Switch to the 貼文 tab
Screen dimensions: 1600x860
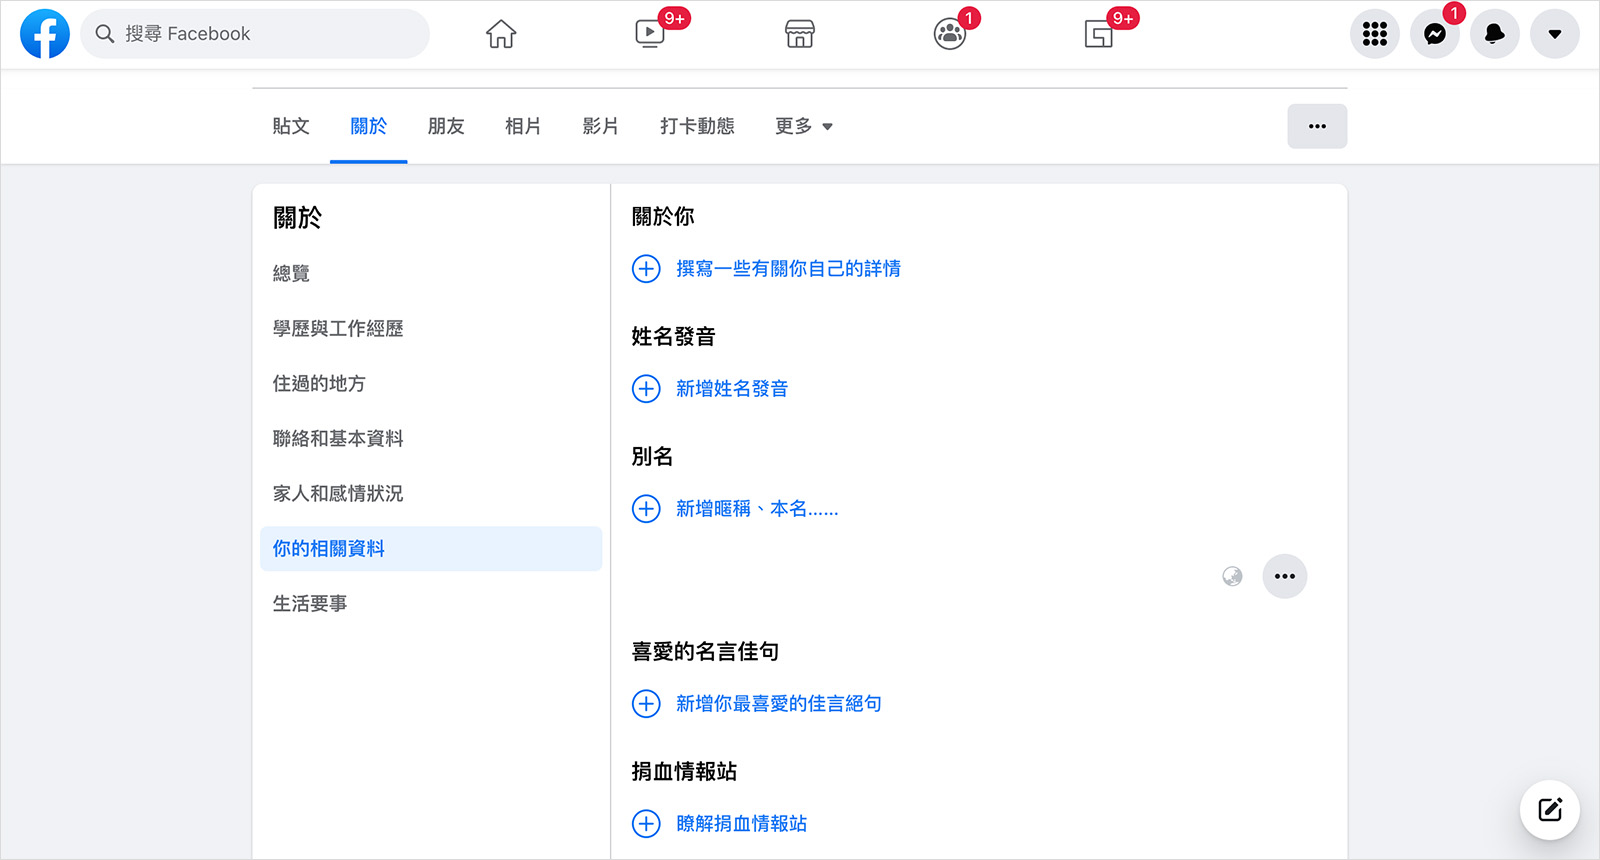291,126
